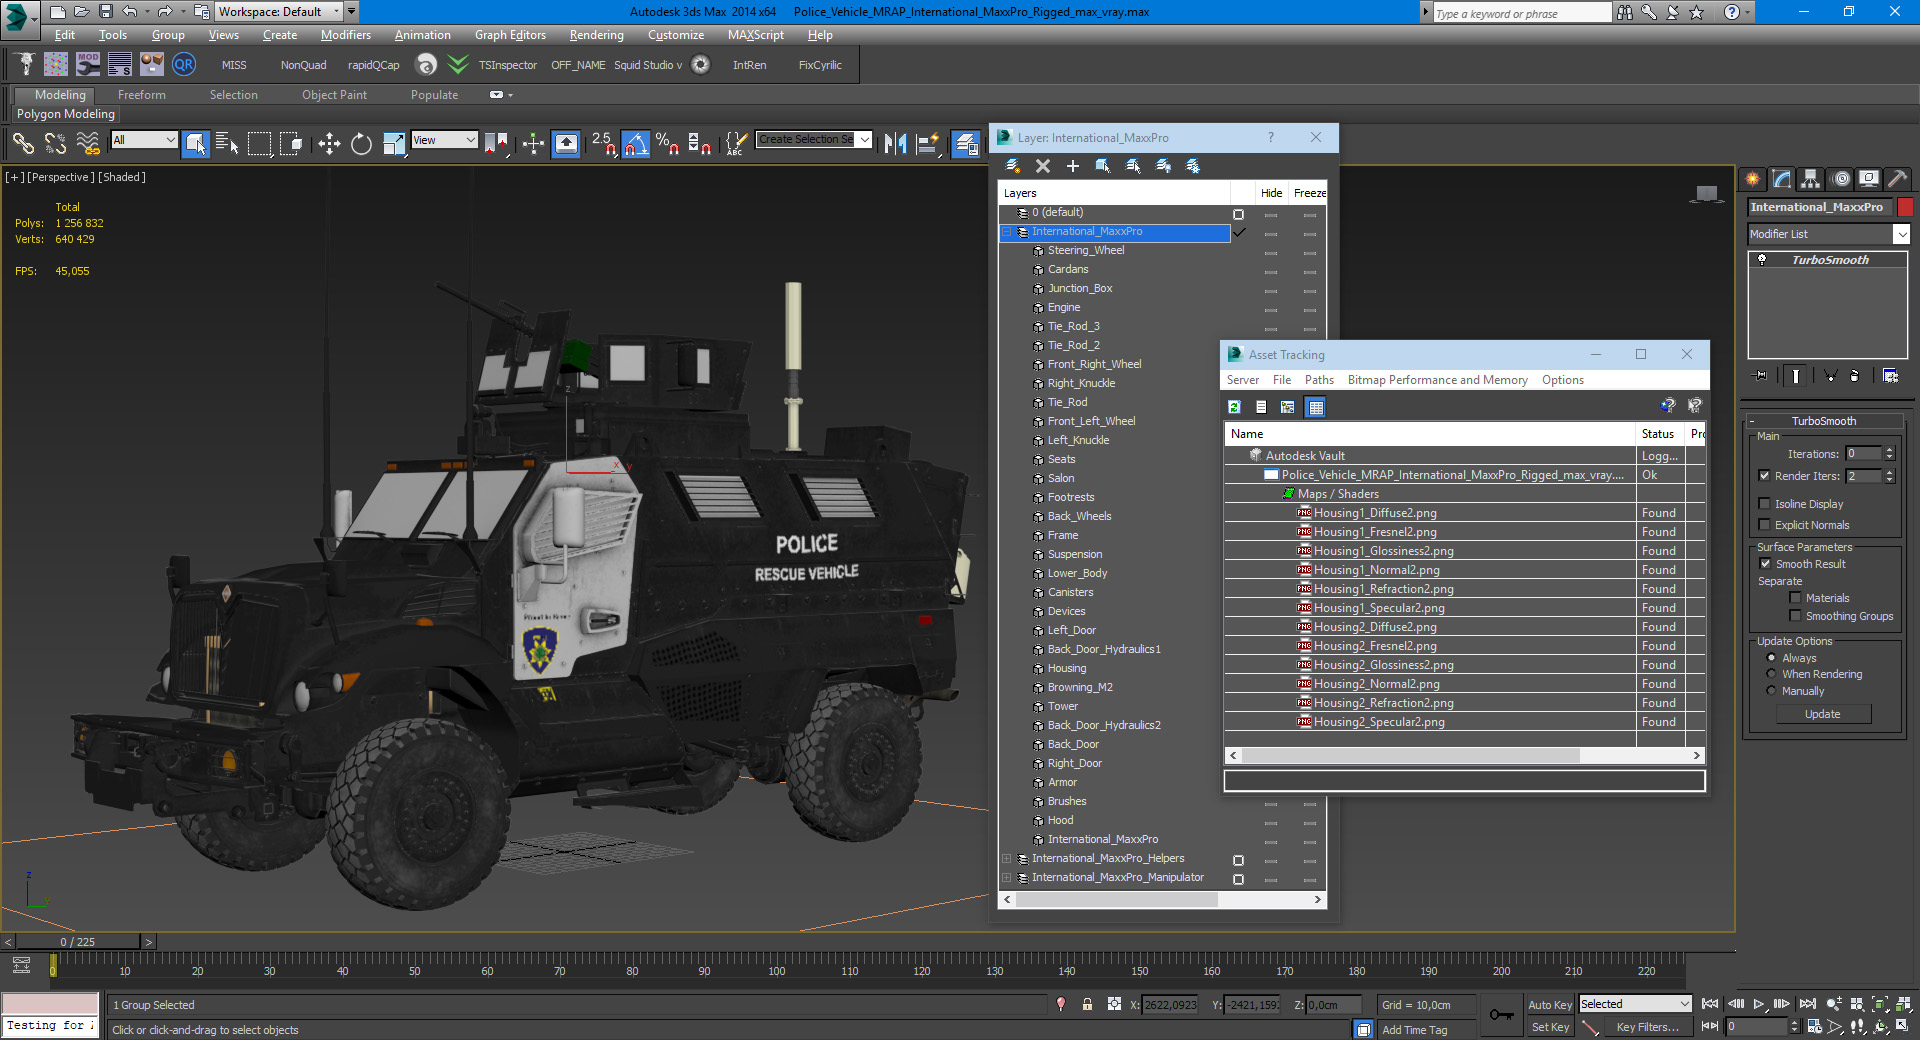The width and height of the screenshot is (1920, 1040).
Task: Collapse the International_MaxxPro layer tree
Action: (x=1008, y=232)
